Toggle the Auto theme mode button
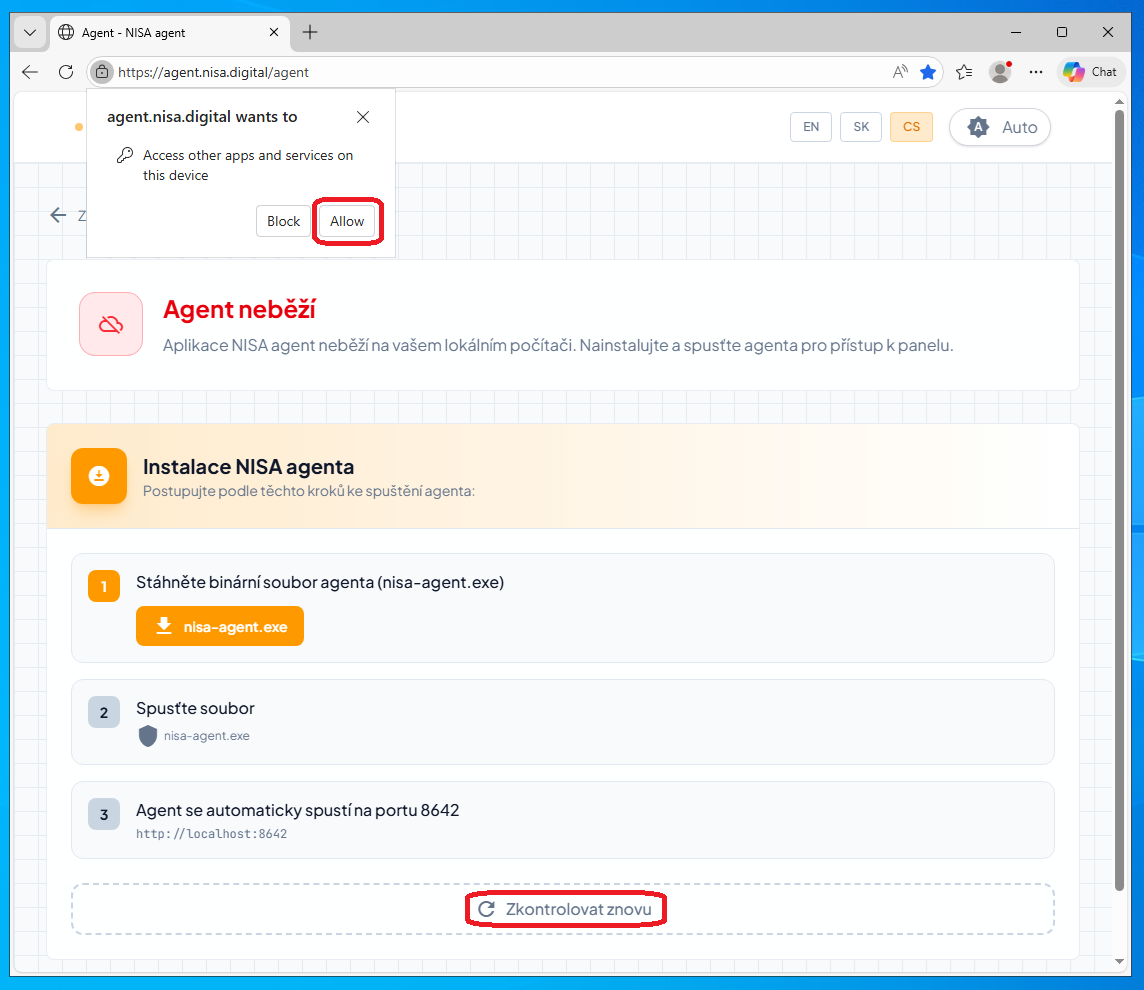The image size is (1144, 990). click(1000, 127)
